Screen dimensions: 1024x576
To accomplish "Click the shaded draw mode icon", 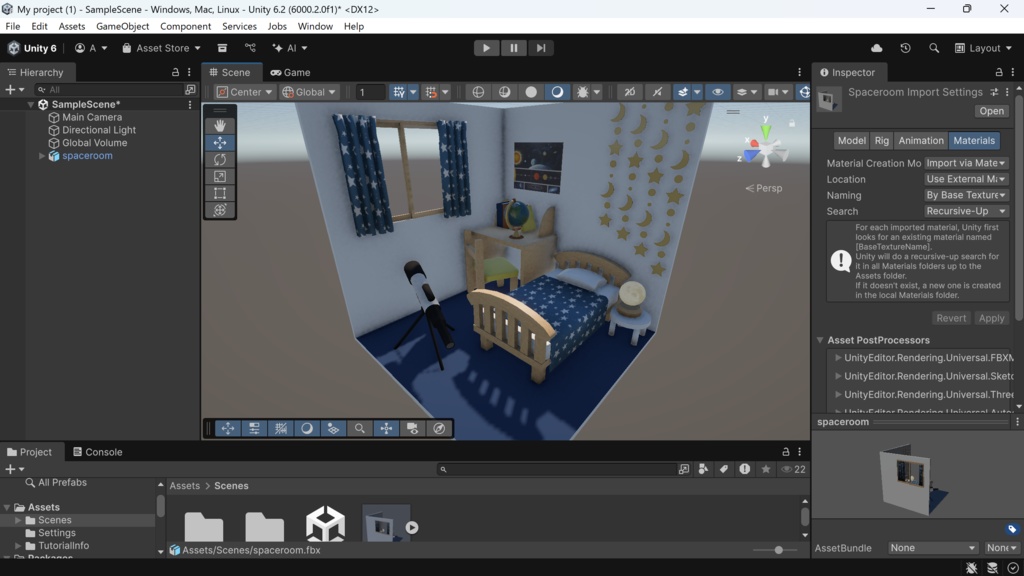I will [557, 92].
